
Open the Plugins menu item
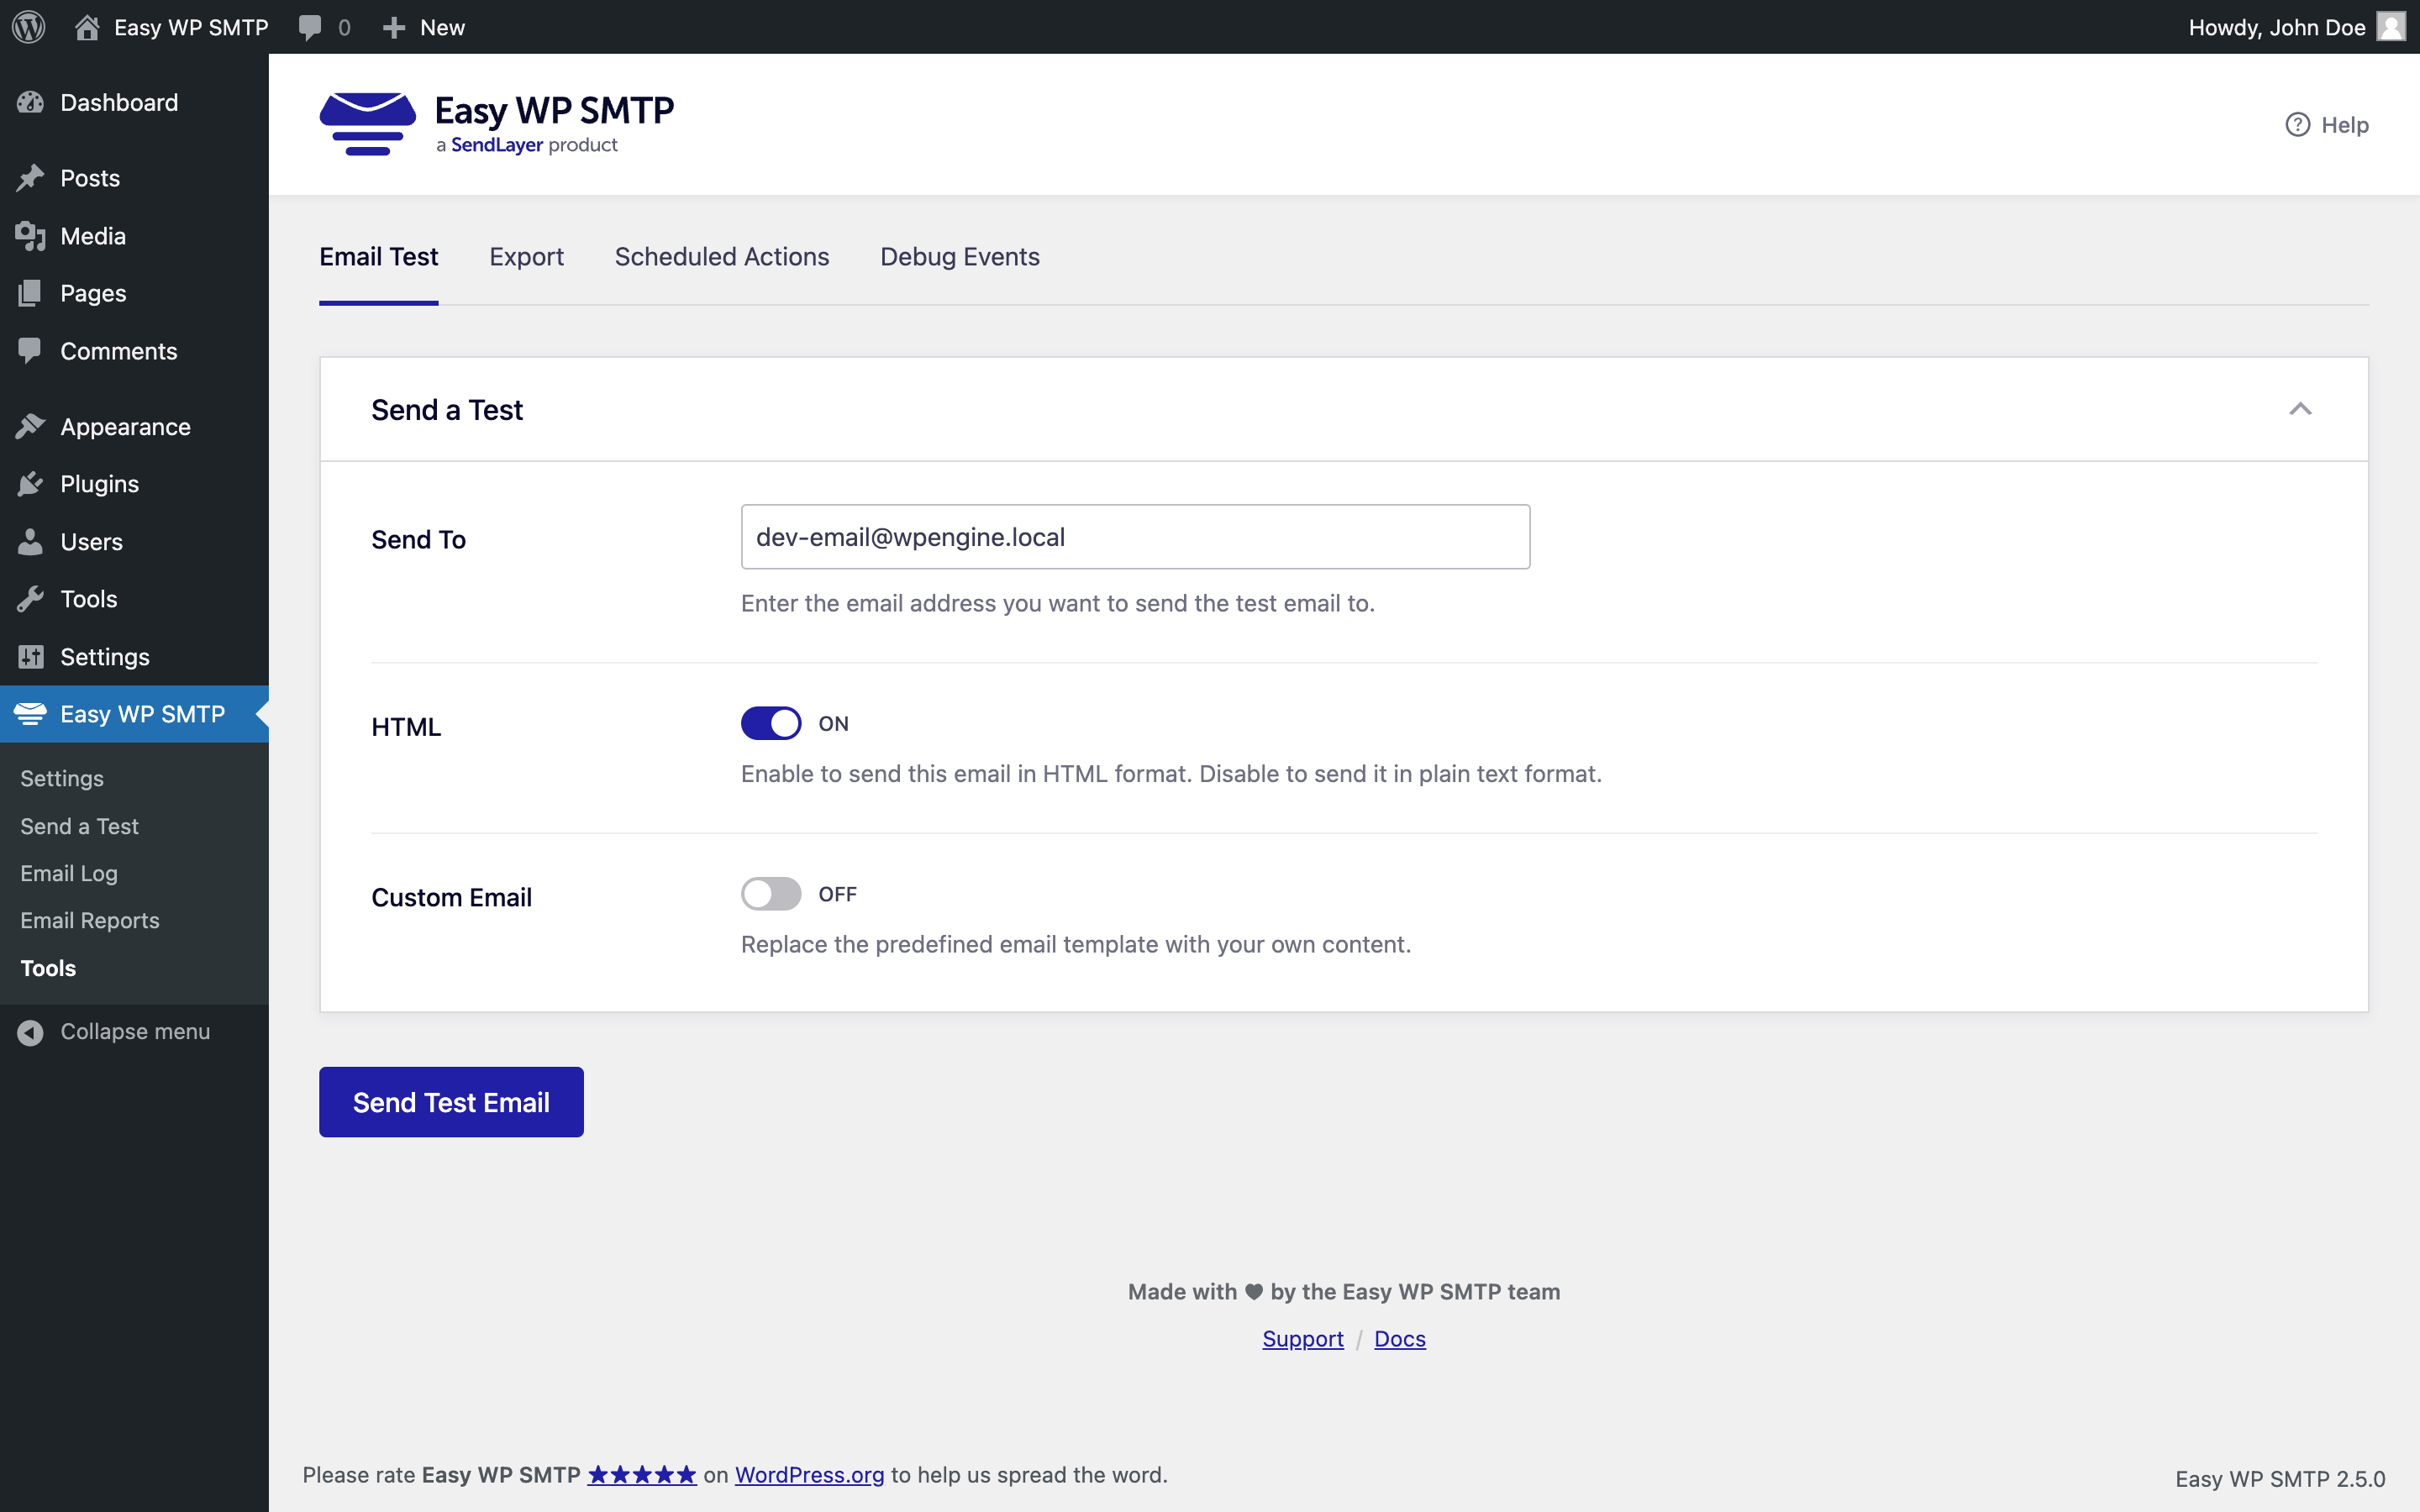coord(134,484)
